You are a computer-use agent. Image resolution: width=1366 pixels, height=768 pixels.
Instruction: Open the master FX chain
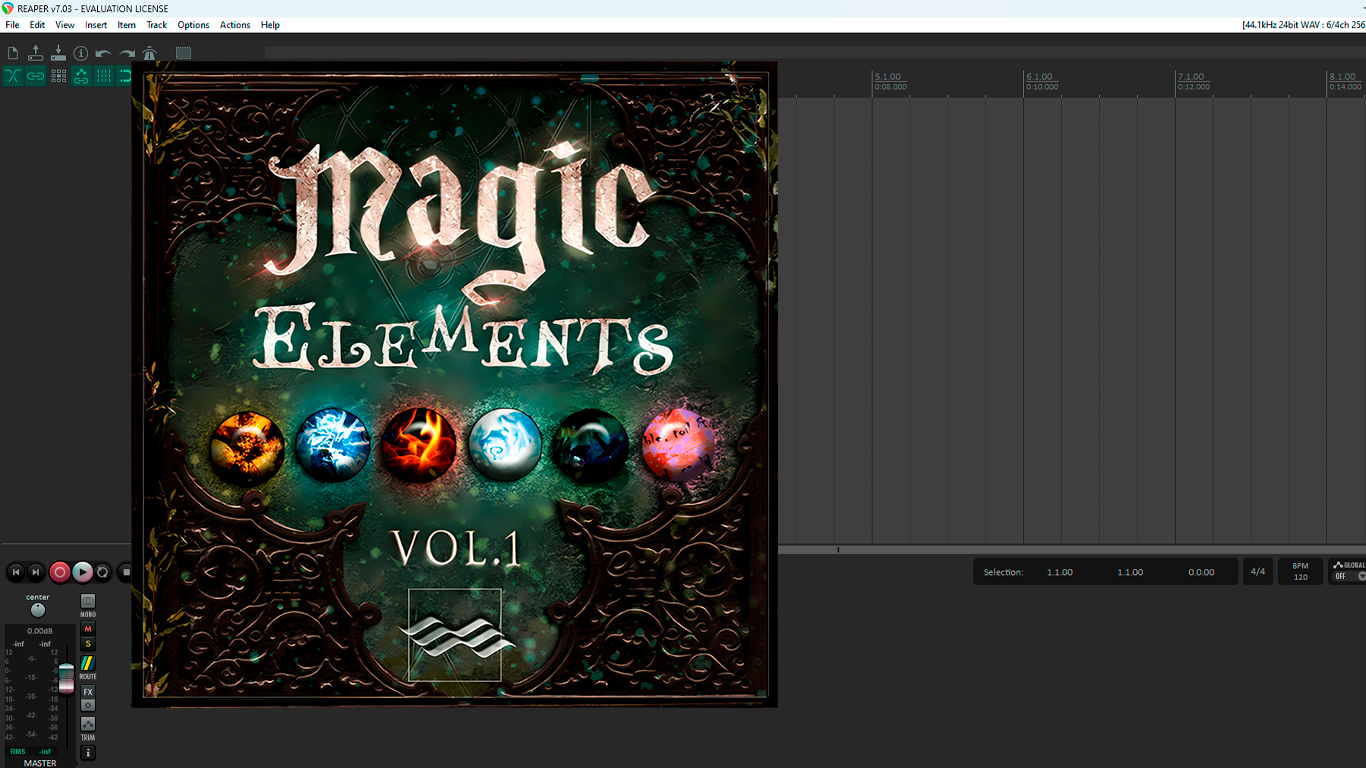[x=88, y=692]
